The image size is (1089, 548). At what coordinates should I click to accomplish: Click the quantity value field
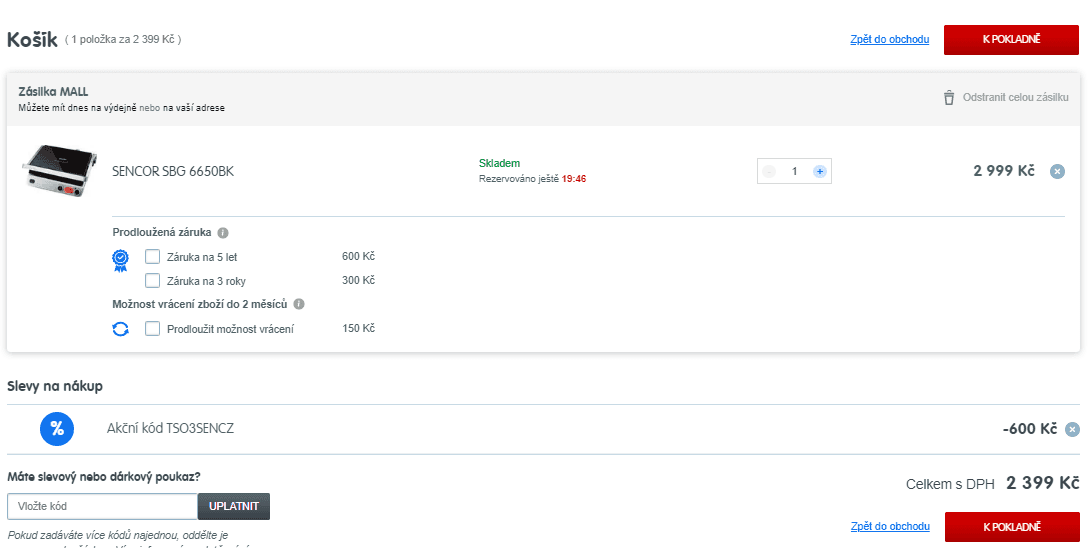point(795,172)
